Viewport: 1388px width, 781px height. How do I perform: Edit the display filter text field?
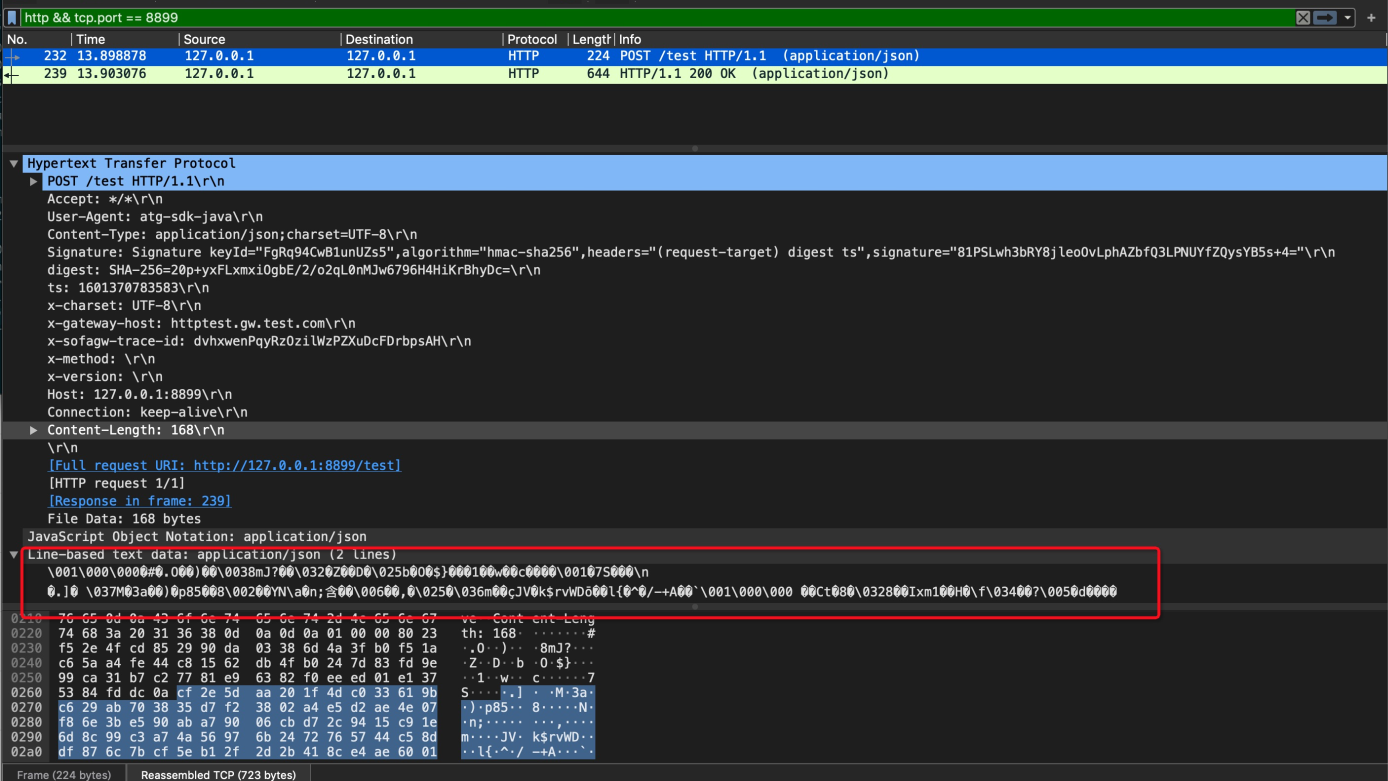click(655, 17)
